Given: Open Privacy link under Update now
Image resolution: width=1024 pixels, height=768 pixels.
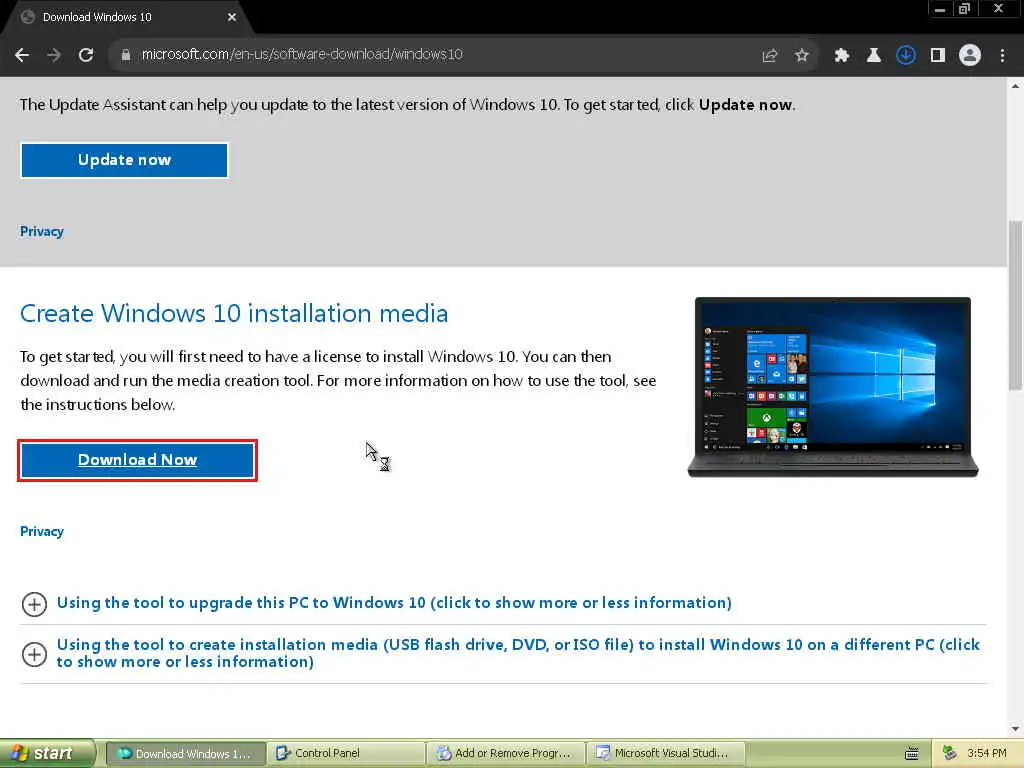Looking at the screenshot, I should [x=42, y=231].
